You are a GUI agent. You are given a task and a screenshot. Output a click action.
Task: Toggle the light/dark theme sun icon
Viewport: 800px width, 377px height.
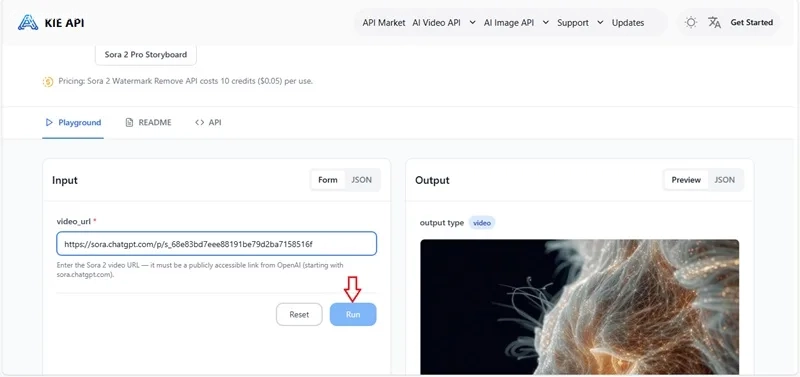tap(691, 22)
